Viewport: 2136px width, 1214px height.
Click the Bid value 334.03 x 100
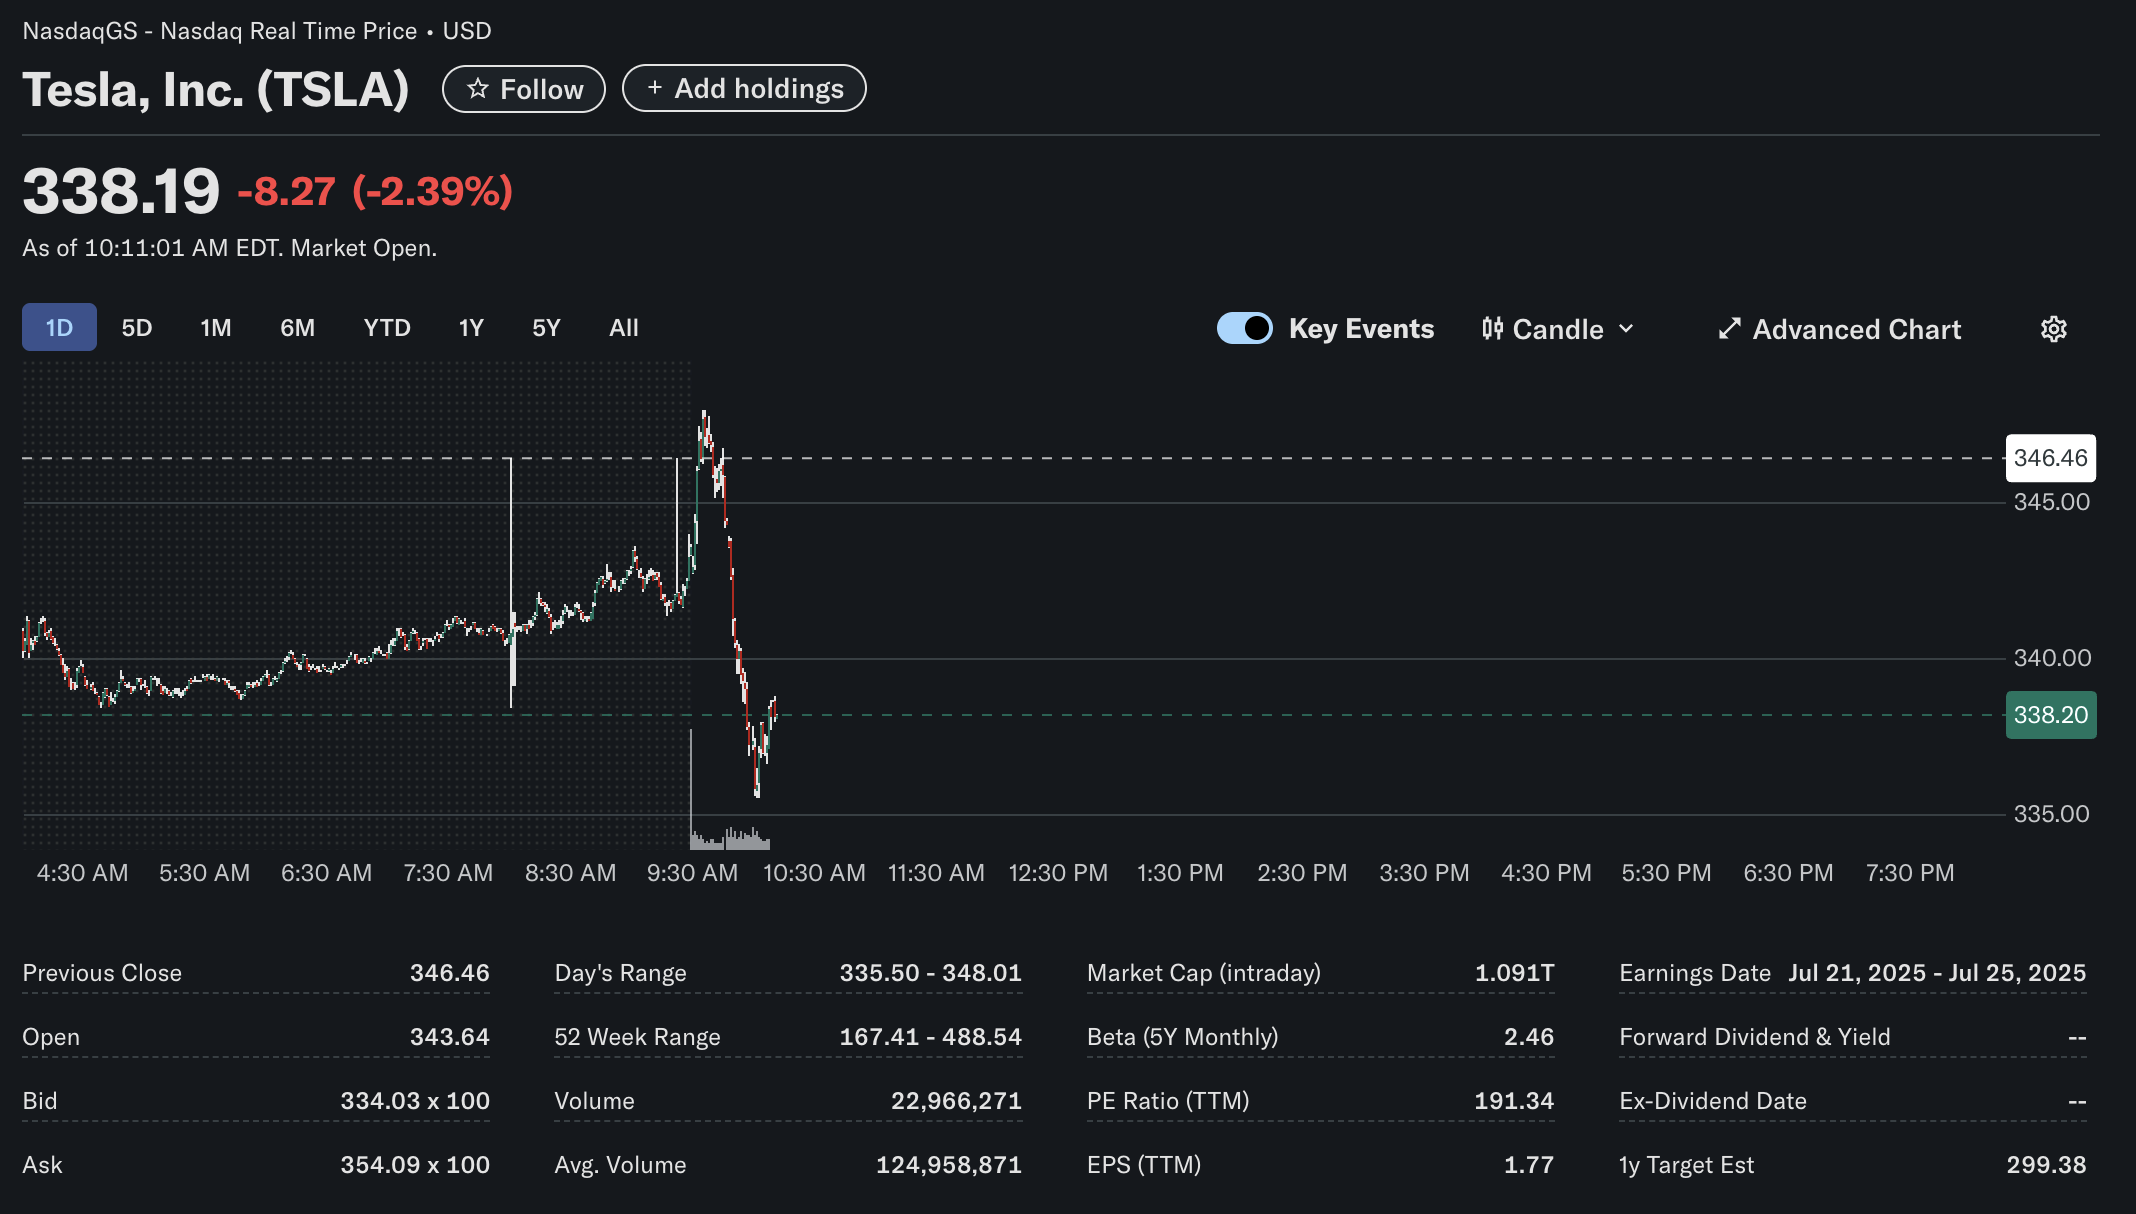pyautogui.click(x=415, y=1101)
